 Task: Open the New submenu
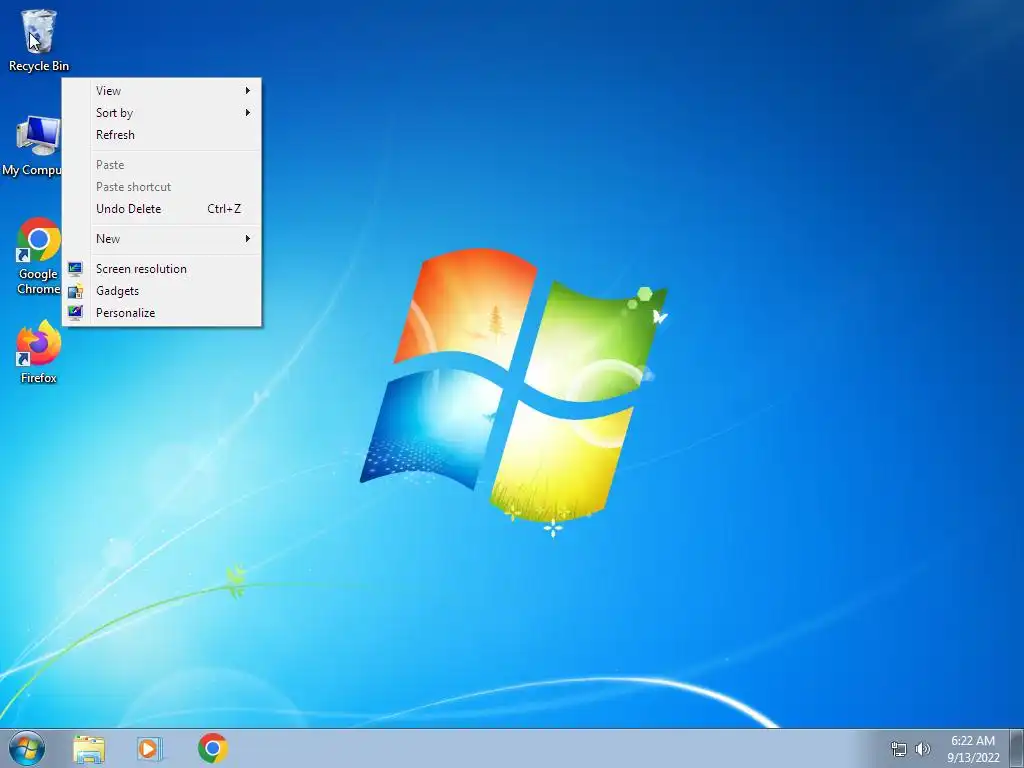tap(162, 239)
